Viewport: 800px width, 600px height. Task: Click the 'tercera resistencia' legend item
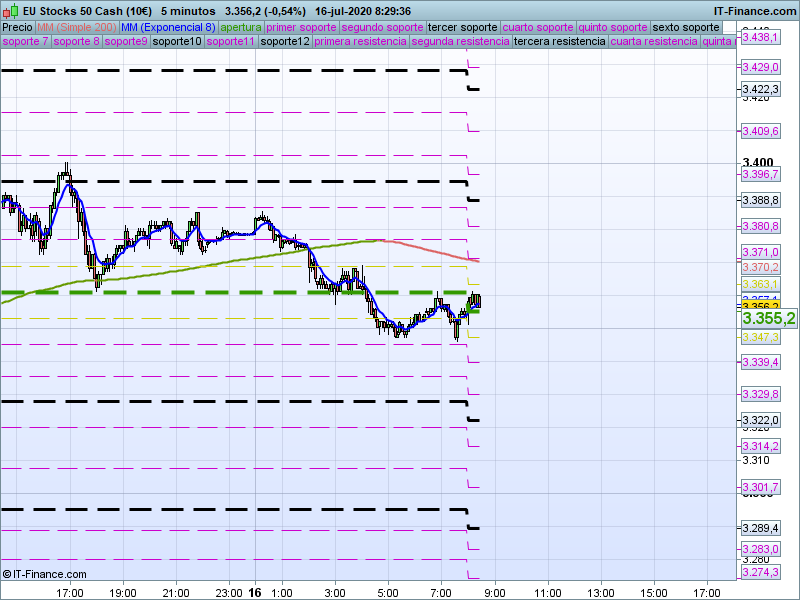[x=559, y=42]
